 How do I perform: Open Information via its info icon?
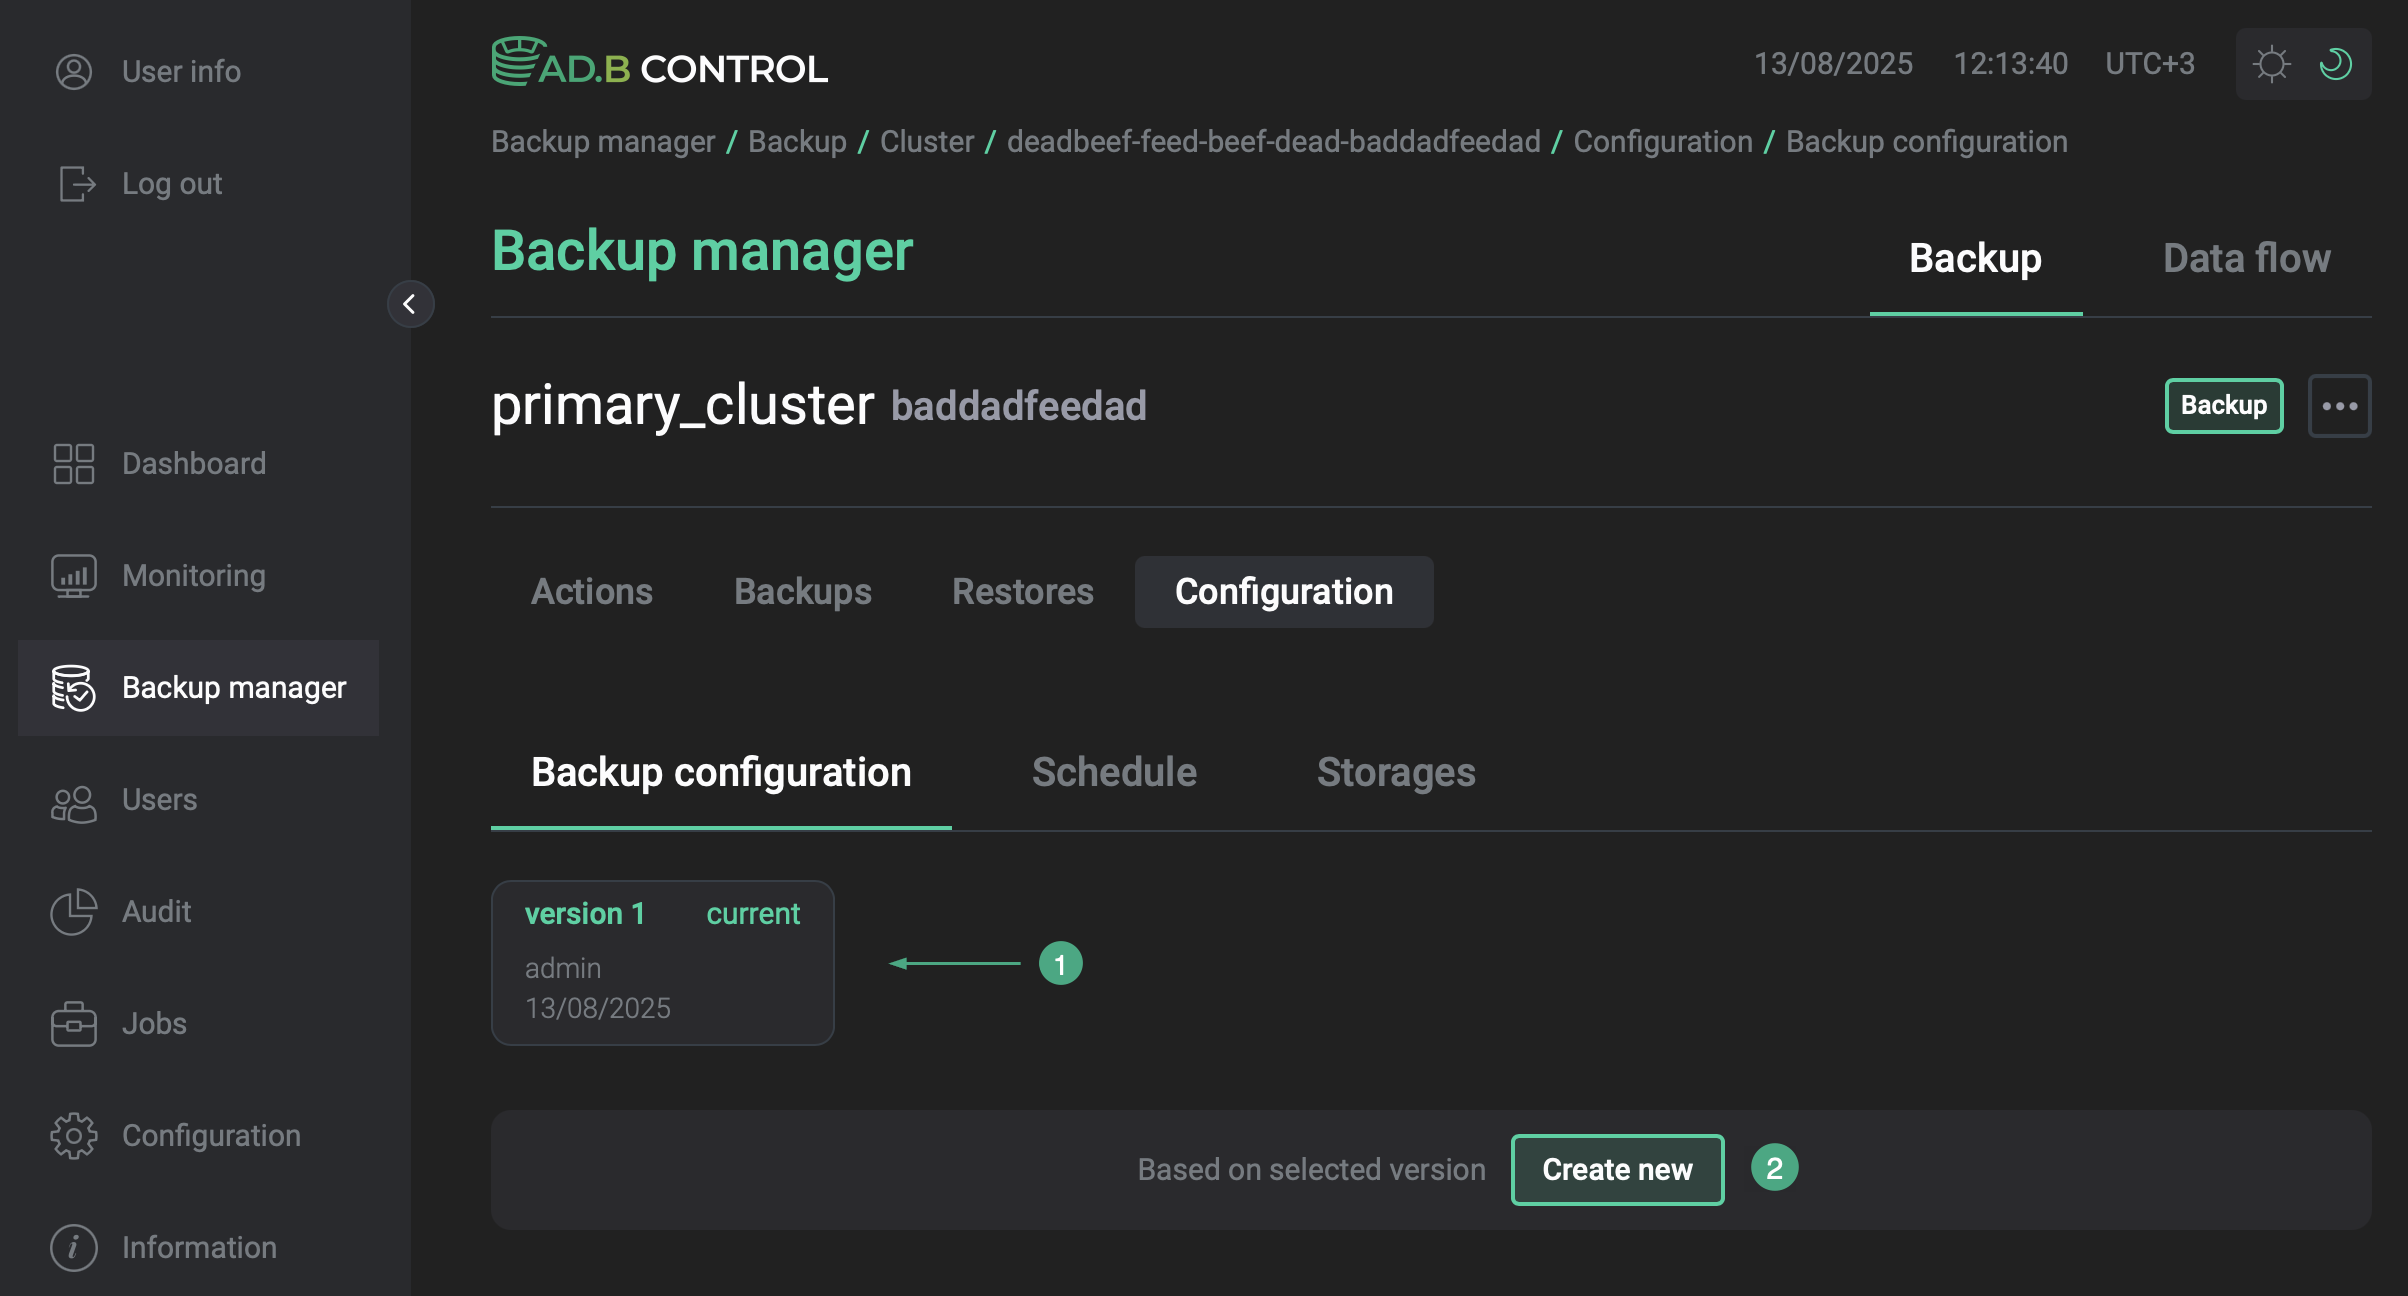tap(73, 1248)
